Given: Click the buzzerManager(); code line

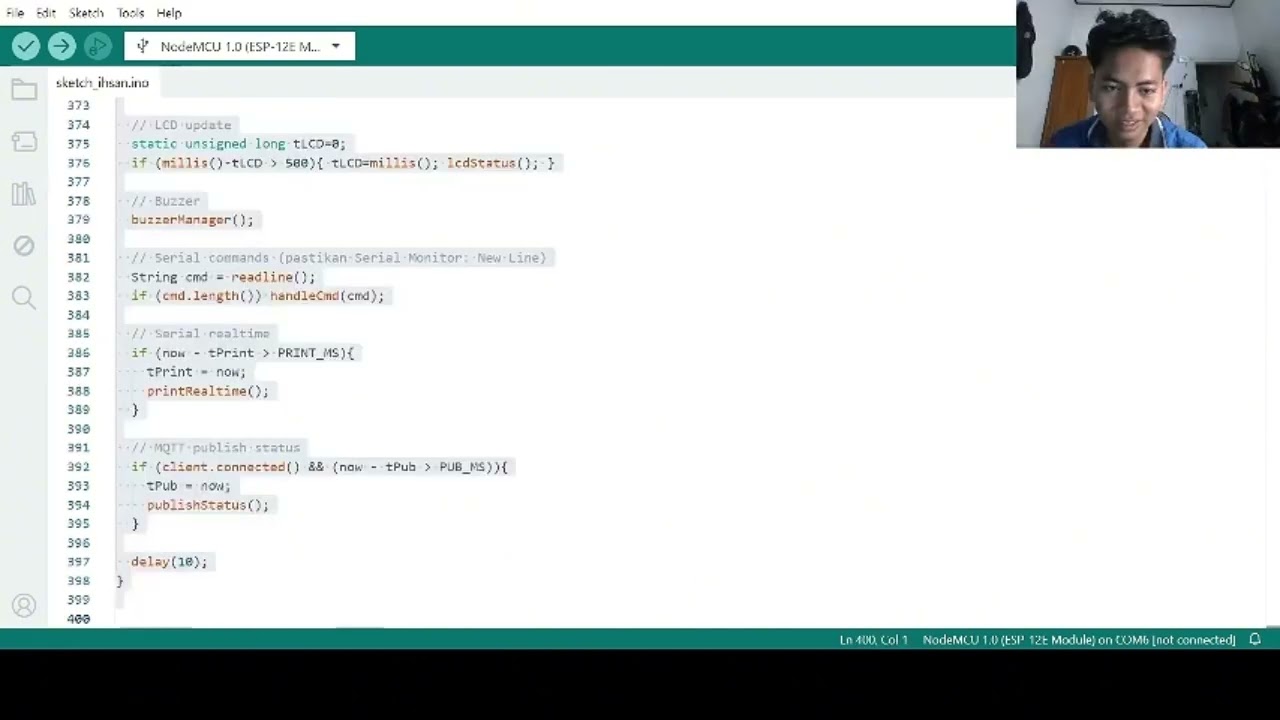Looking at the screenshot, I should click(192, 220).
